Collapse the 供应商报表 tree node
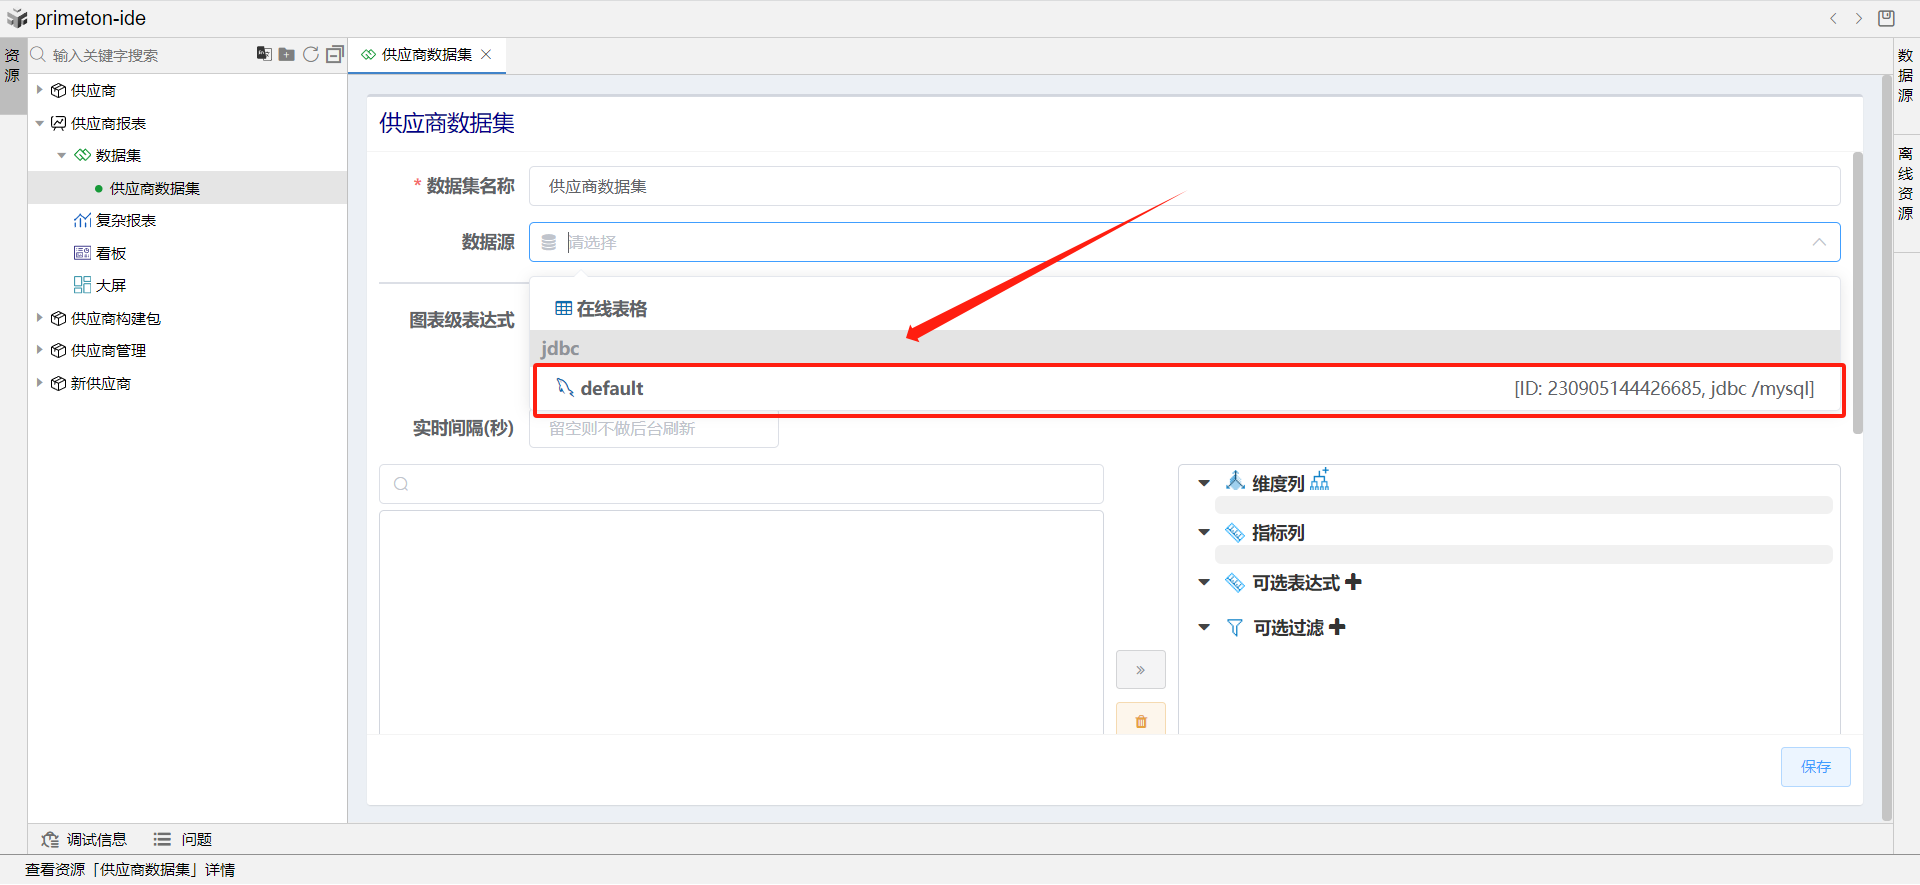 [x=40, y=123]
